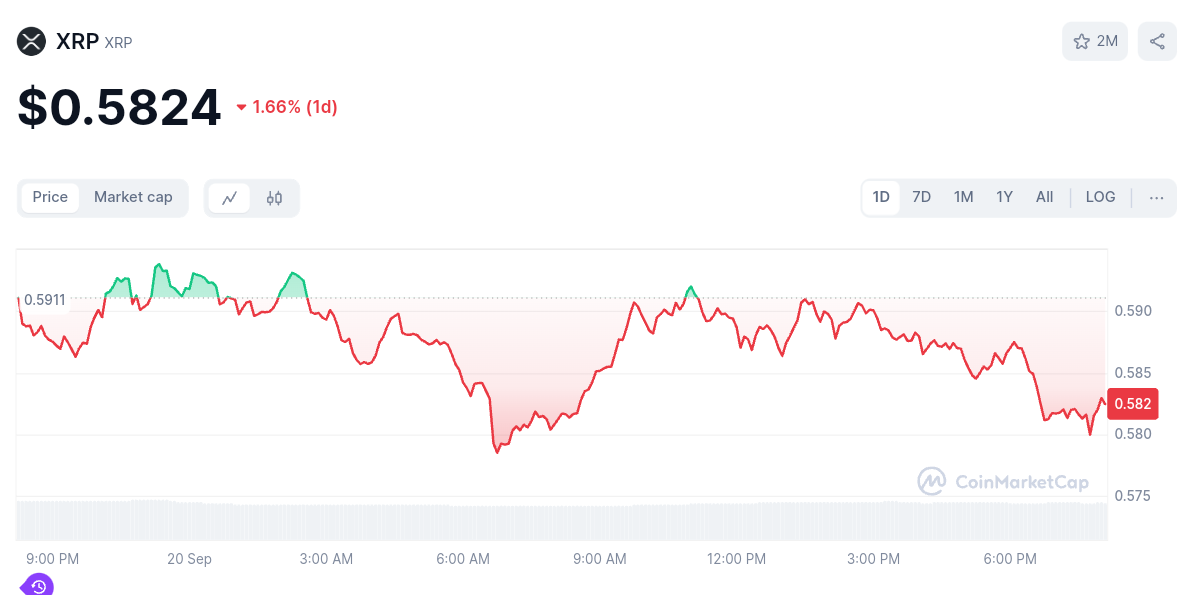Open the share options icon
This screenshot has height=595, width=1189.
(x=1157, y=41)
